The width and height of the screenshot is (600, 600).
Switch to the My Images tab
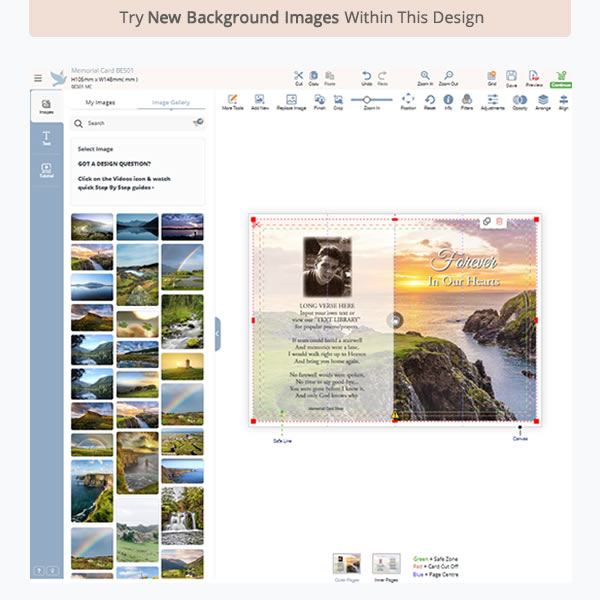click(98, 102)
